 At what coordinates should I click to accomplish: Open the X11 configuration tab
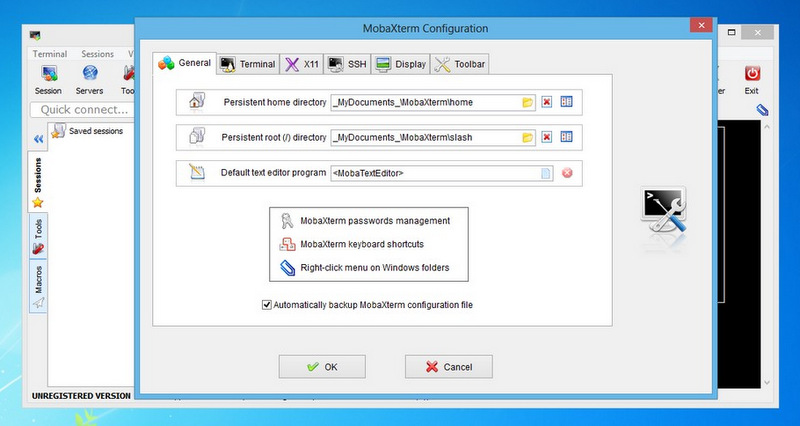pos(302,64)
